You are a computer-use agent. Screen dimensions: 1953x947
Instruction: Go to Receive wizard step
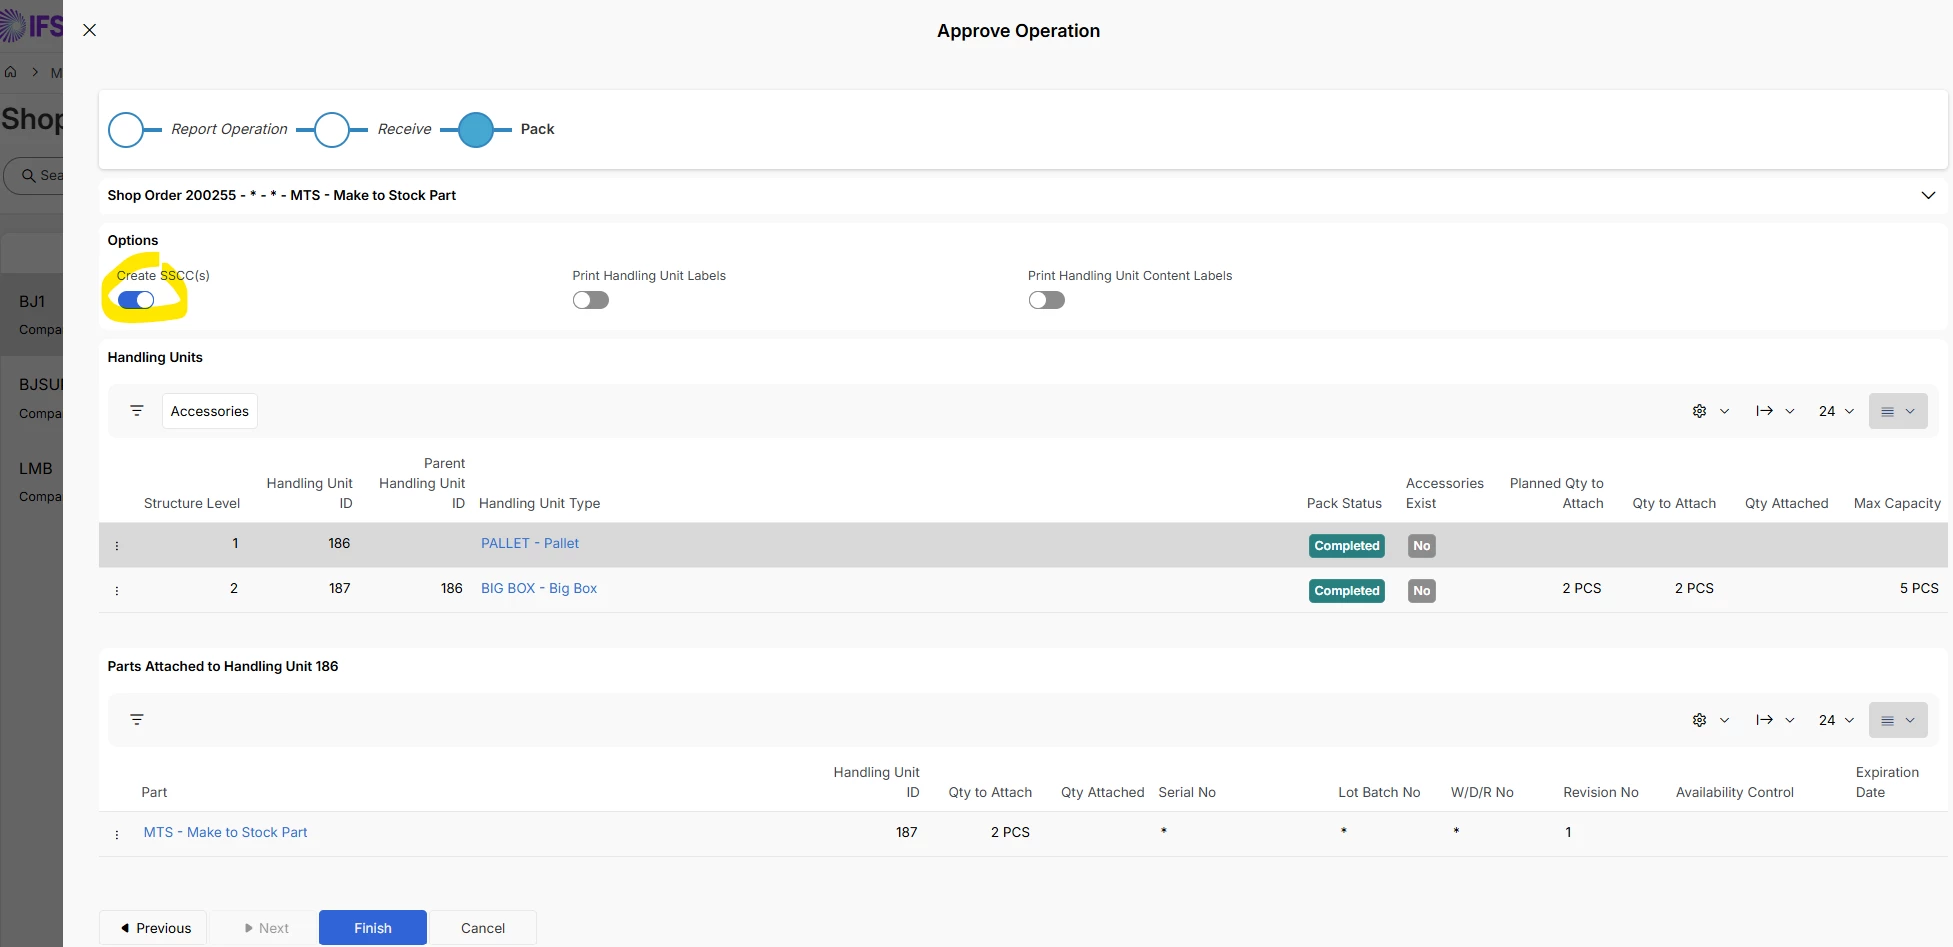click(x=332, y=129)
